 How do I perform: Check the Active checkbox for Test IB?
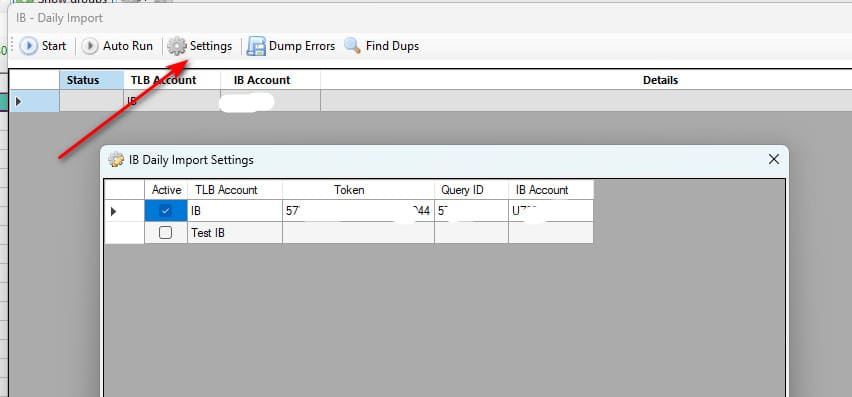point(166,232)
